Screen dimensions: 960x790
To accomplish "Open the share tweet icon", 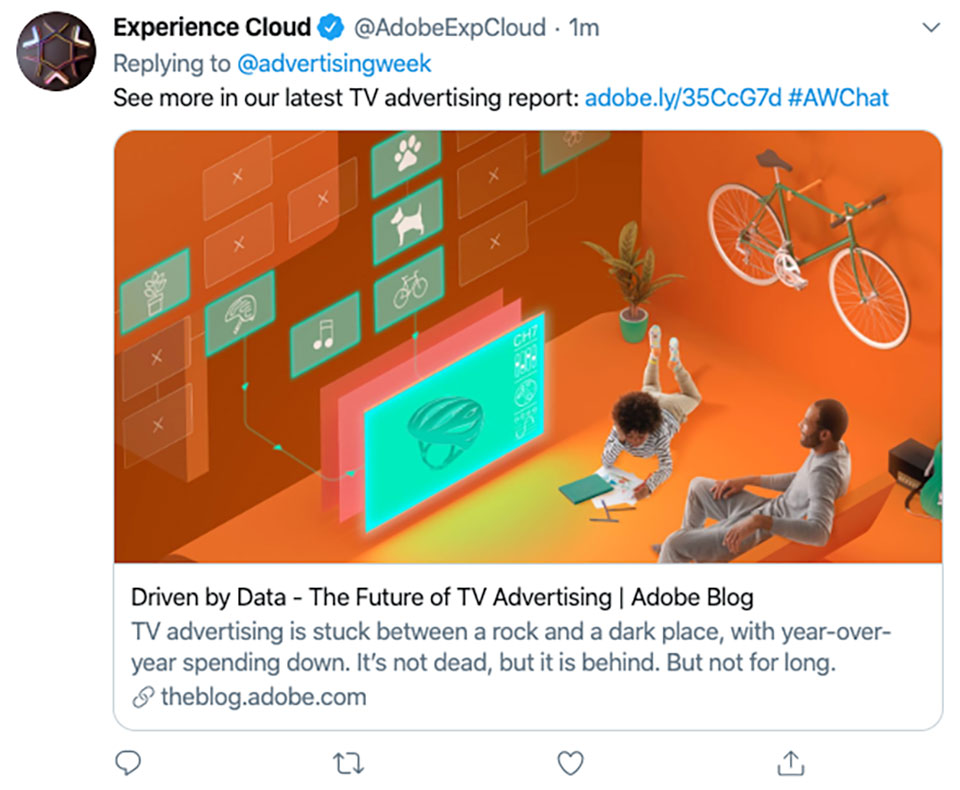I will (x=790, y=763).
